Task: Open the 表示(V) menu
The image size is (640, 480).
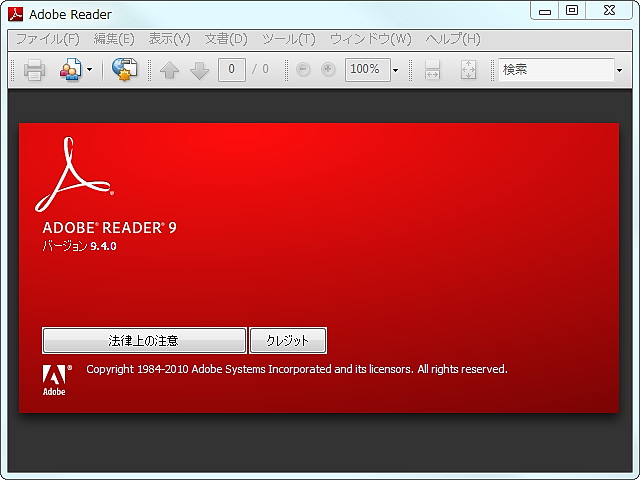Action: (x=169, y=39)
